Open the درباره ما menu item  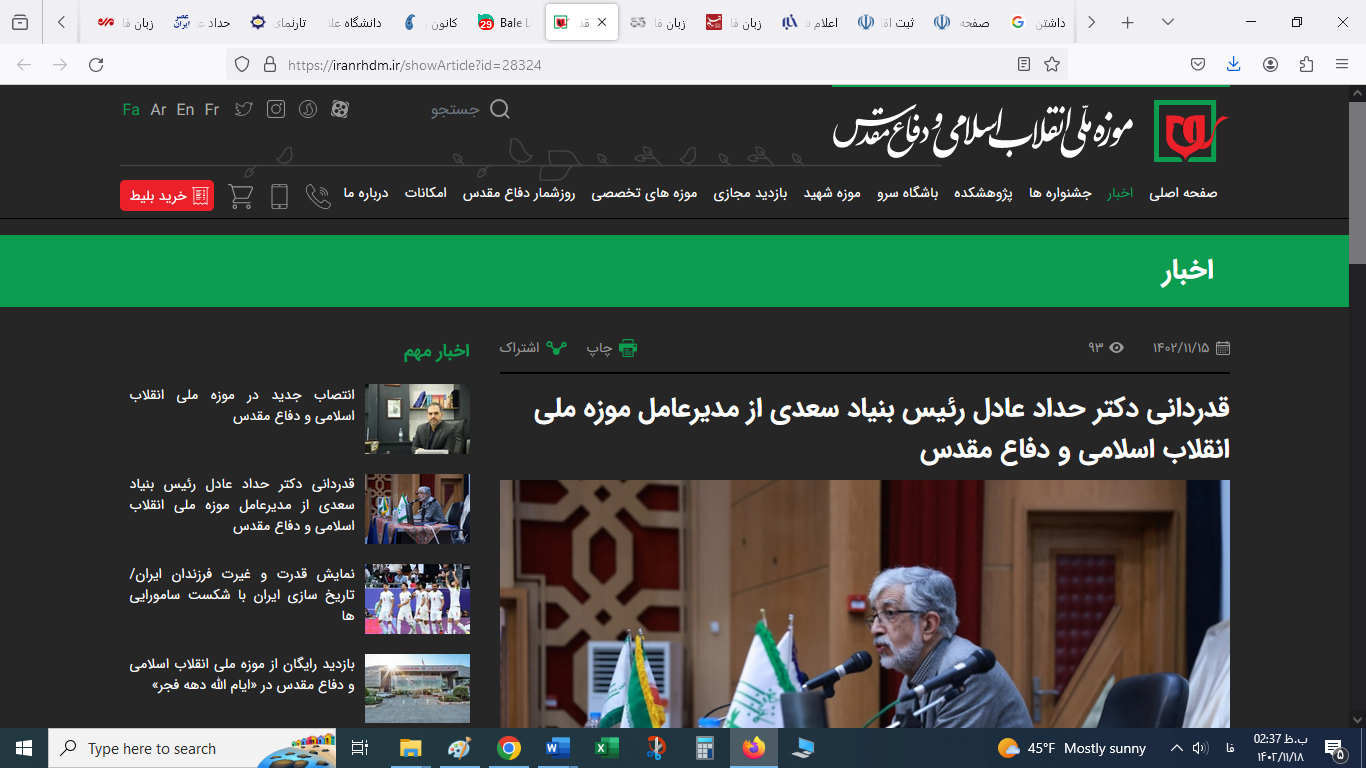(x=366, y=193)
